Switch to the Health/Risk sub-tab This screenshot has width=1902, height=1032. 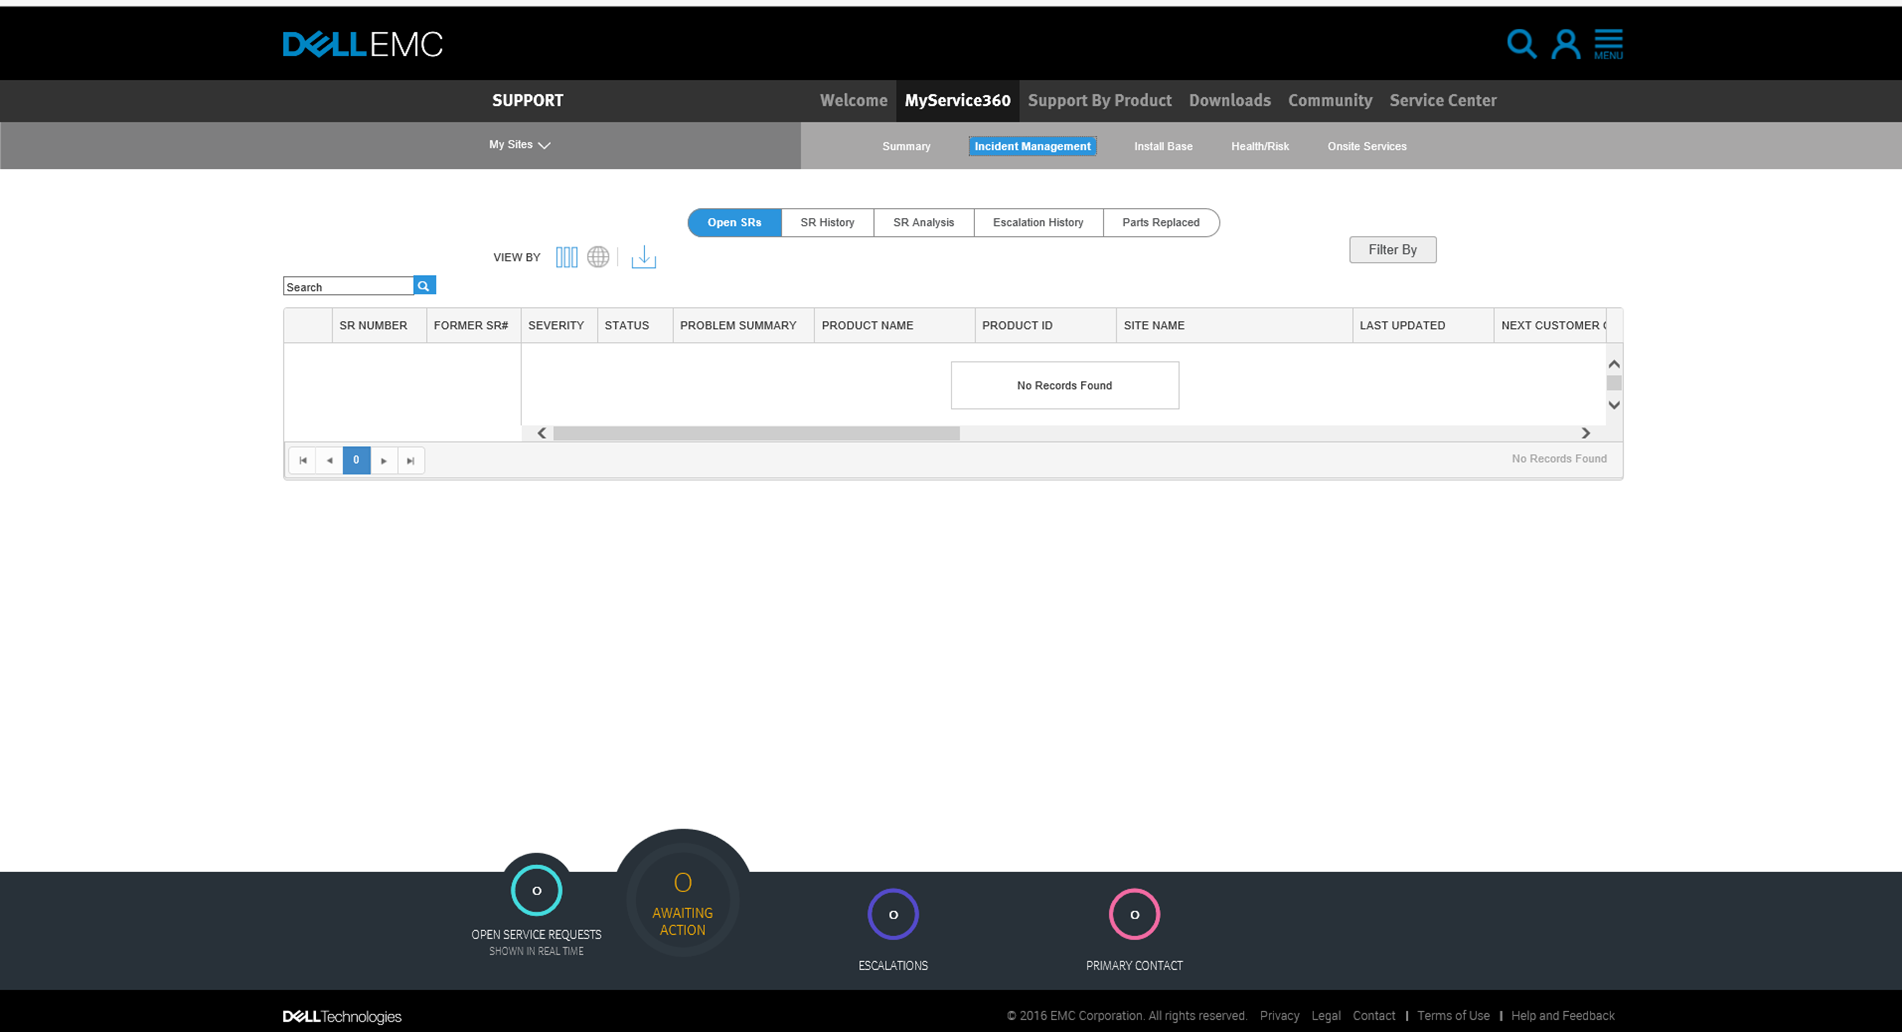click(x=1259, y=146)
